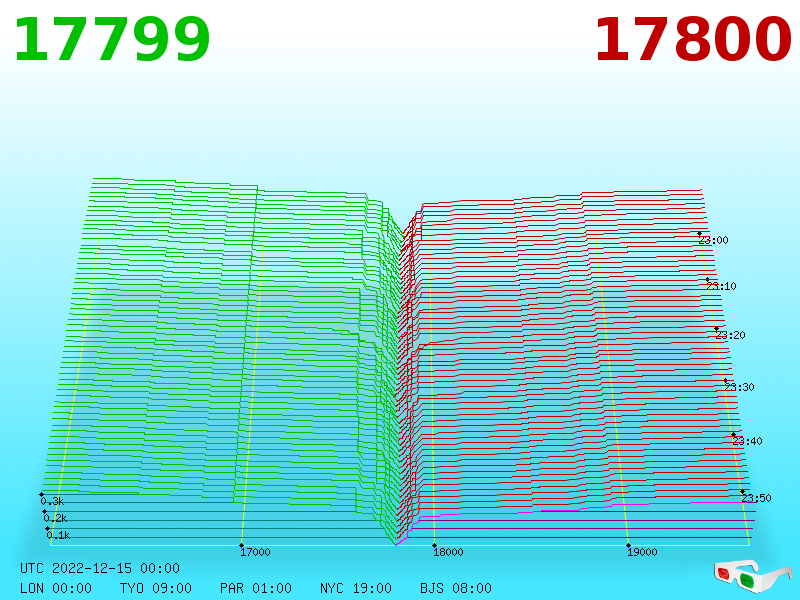Click the 23:10 time axis label
This screenshot has height=600, width=800.
coord(721,286)
